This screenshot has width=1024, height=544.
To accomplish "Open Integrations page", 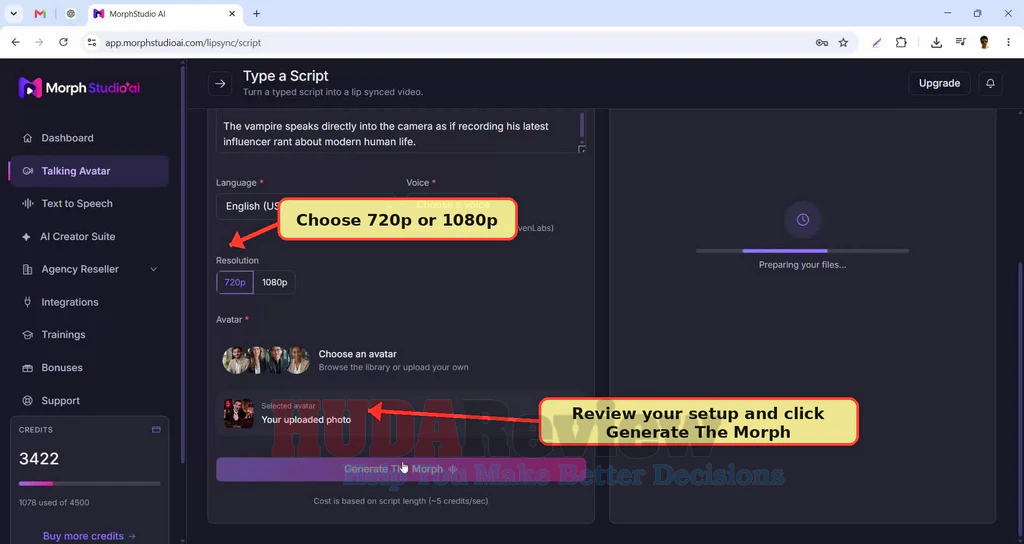I will (70, 302).
